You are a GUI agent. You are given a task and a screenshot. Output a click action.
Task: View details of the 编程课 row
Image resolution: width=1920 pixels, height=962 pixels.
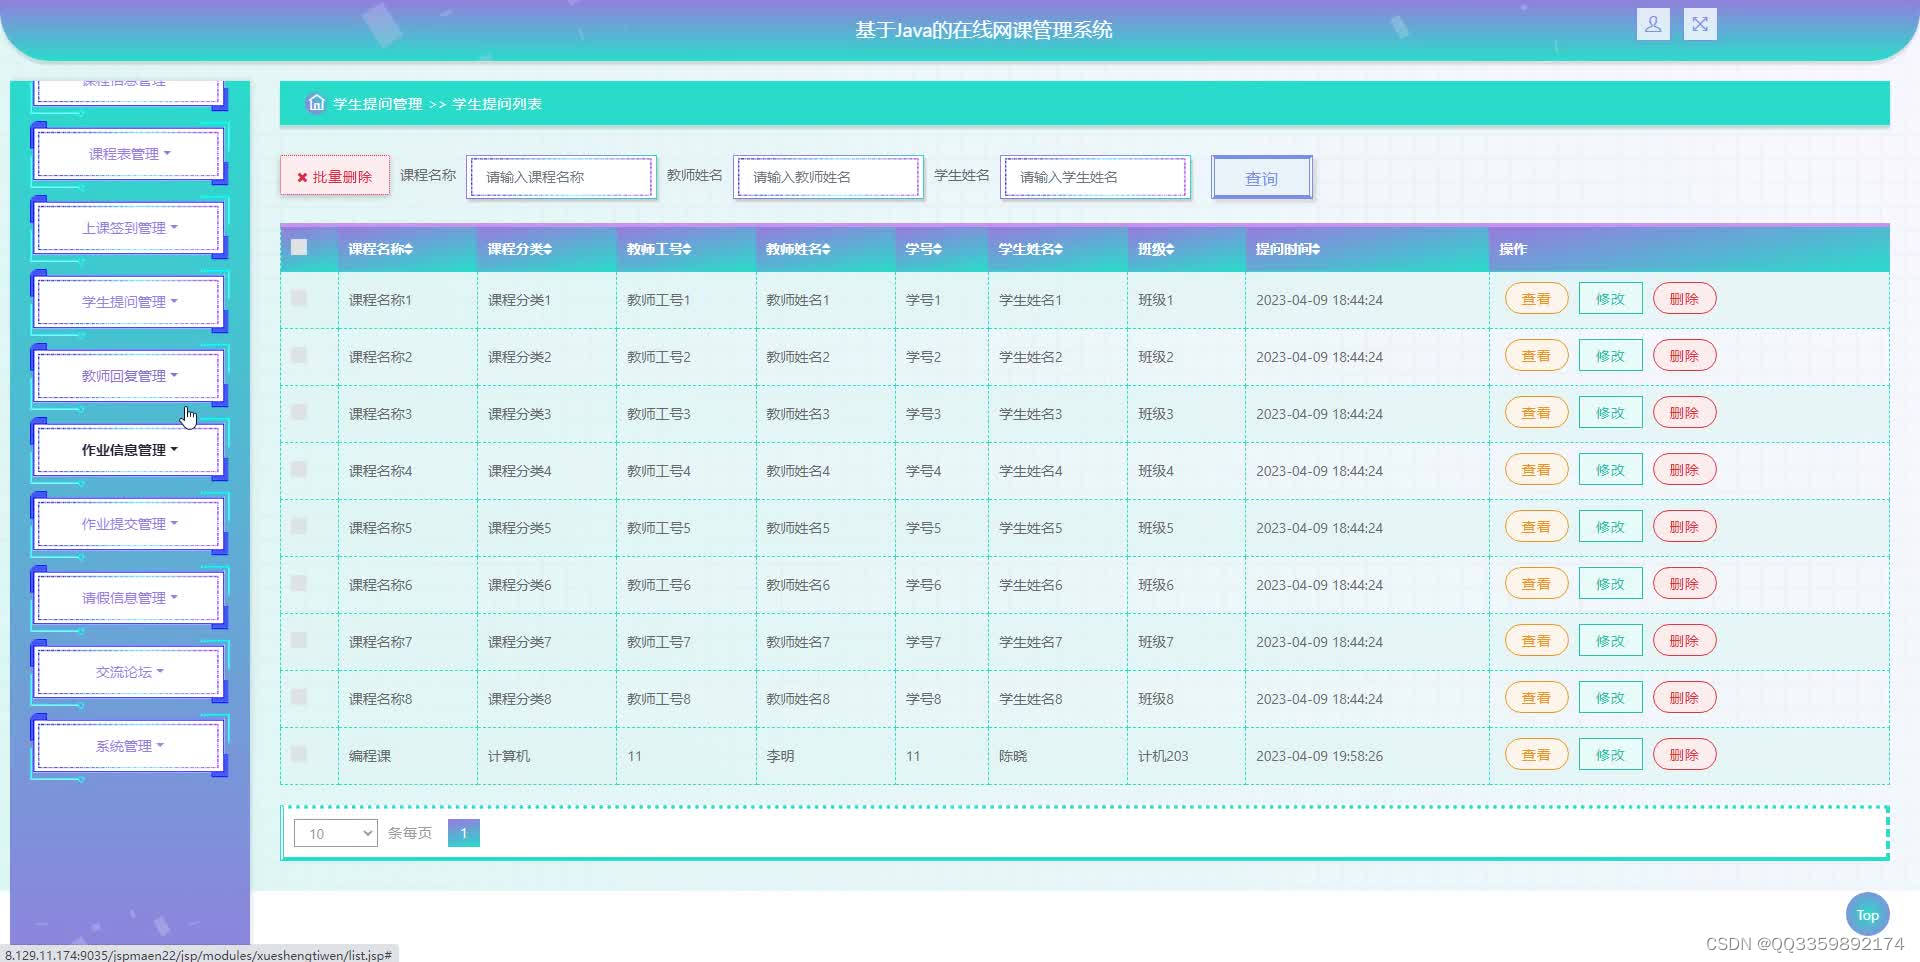point(1536,755)
